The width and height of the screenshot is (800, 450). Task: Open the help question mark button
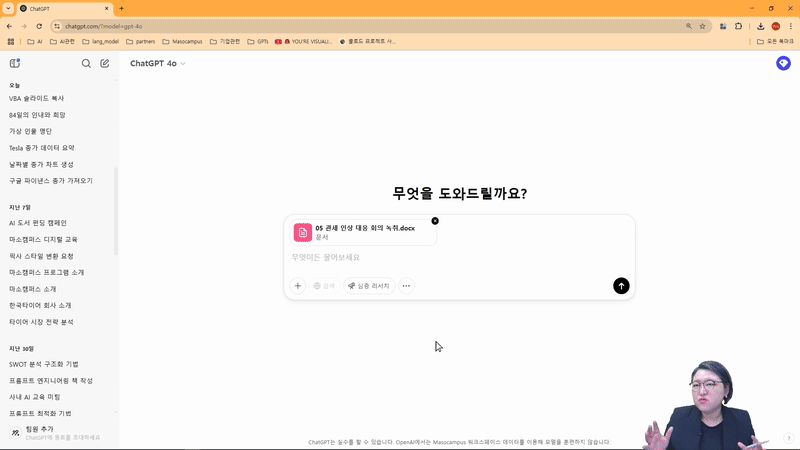(788, 438)
